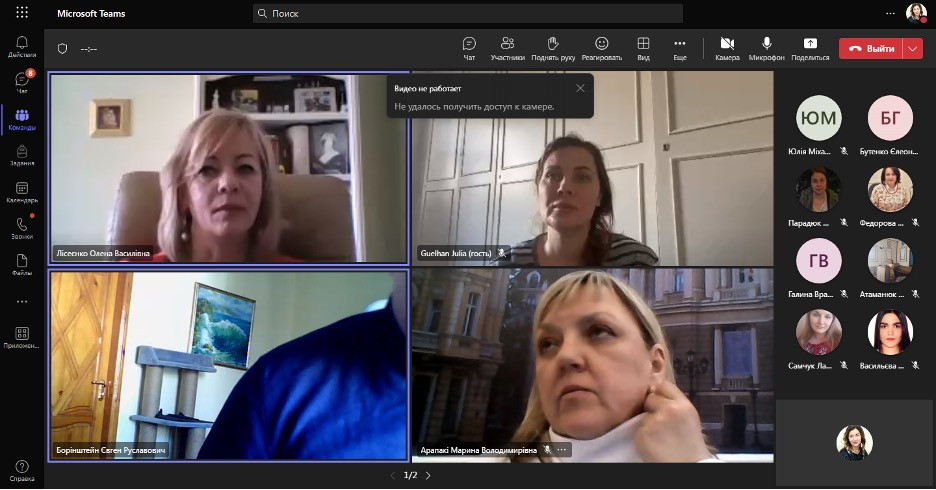Screen dimensions: 936x490
Task: Open Справка (Help) in the sidebar
Action: click(22, 470)
